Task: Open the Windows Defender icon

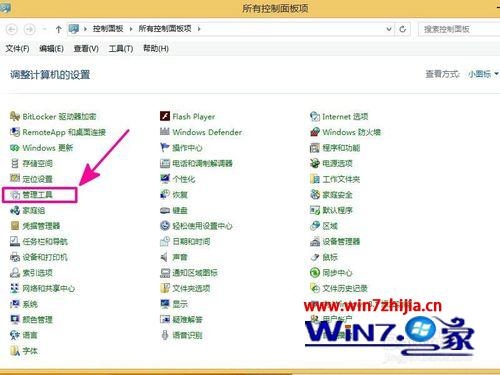Action: coord(165,132)
